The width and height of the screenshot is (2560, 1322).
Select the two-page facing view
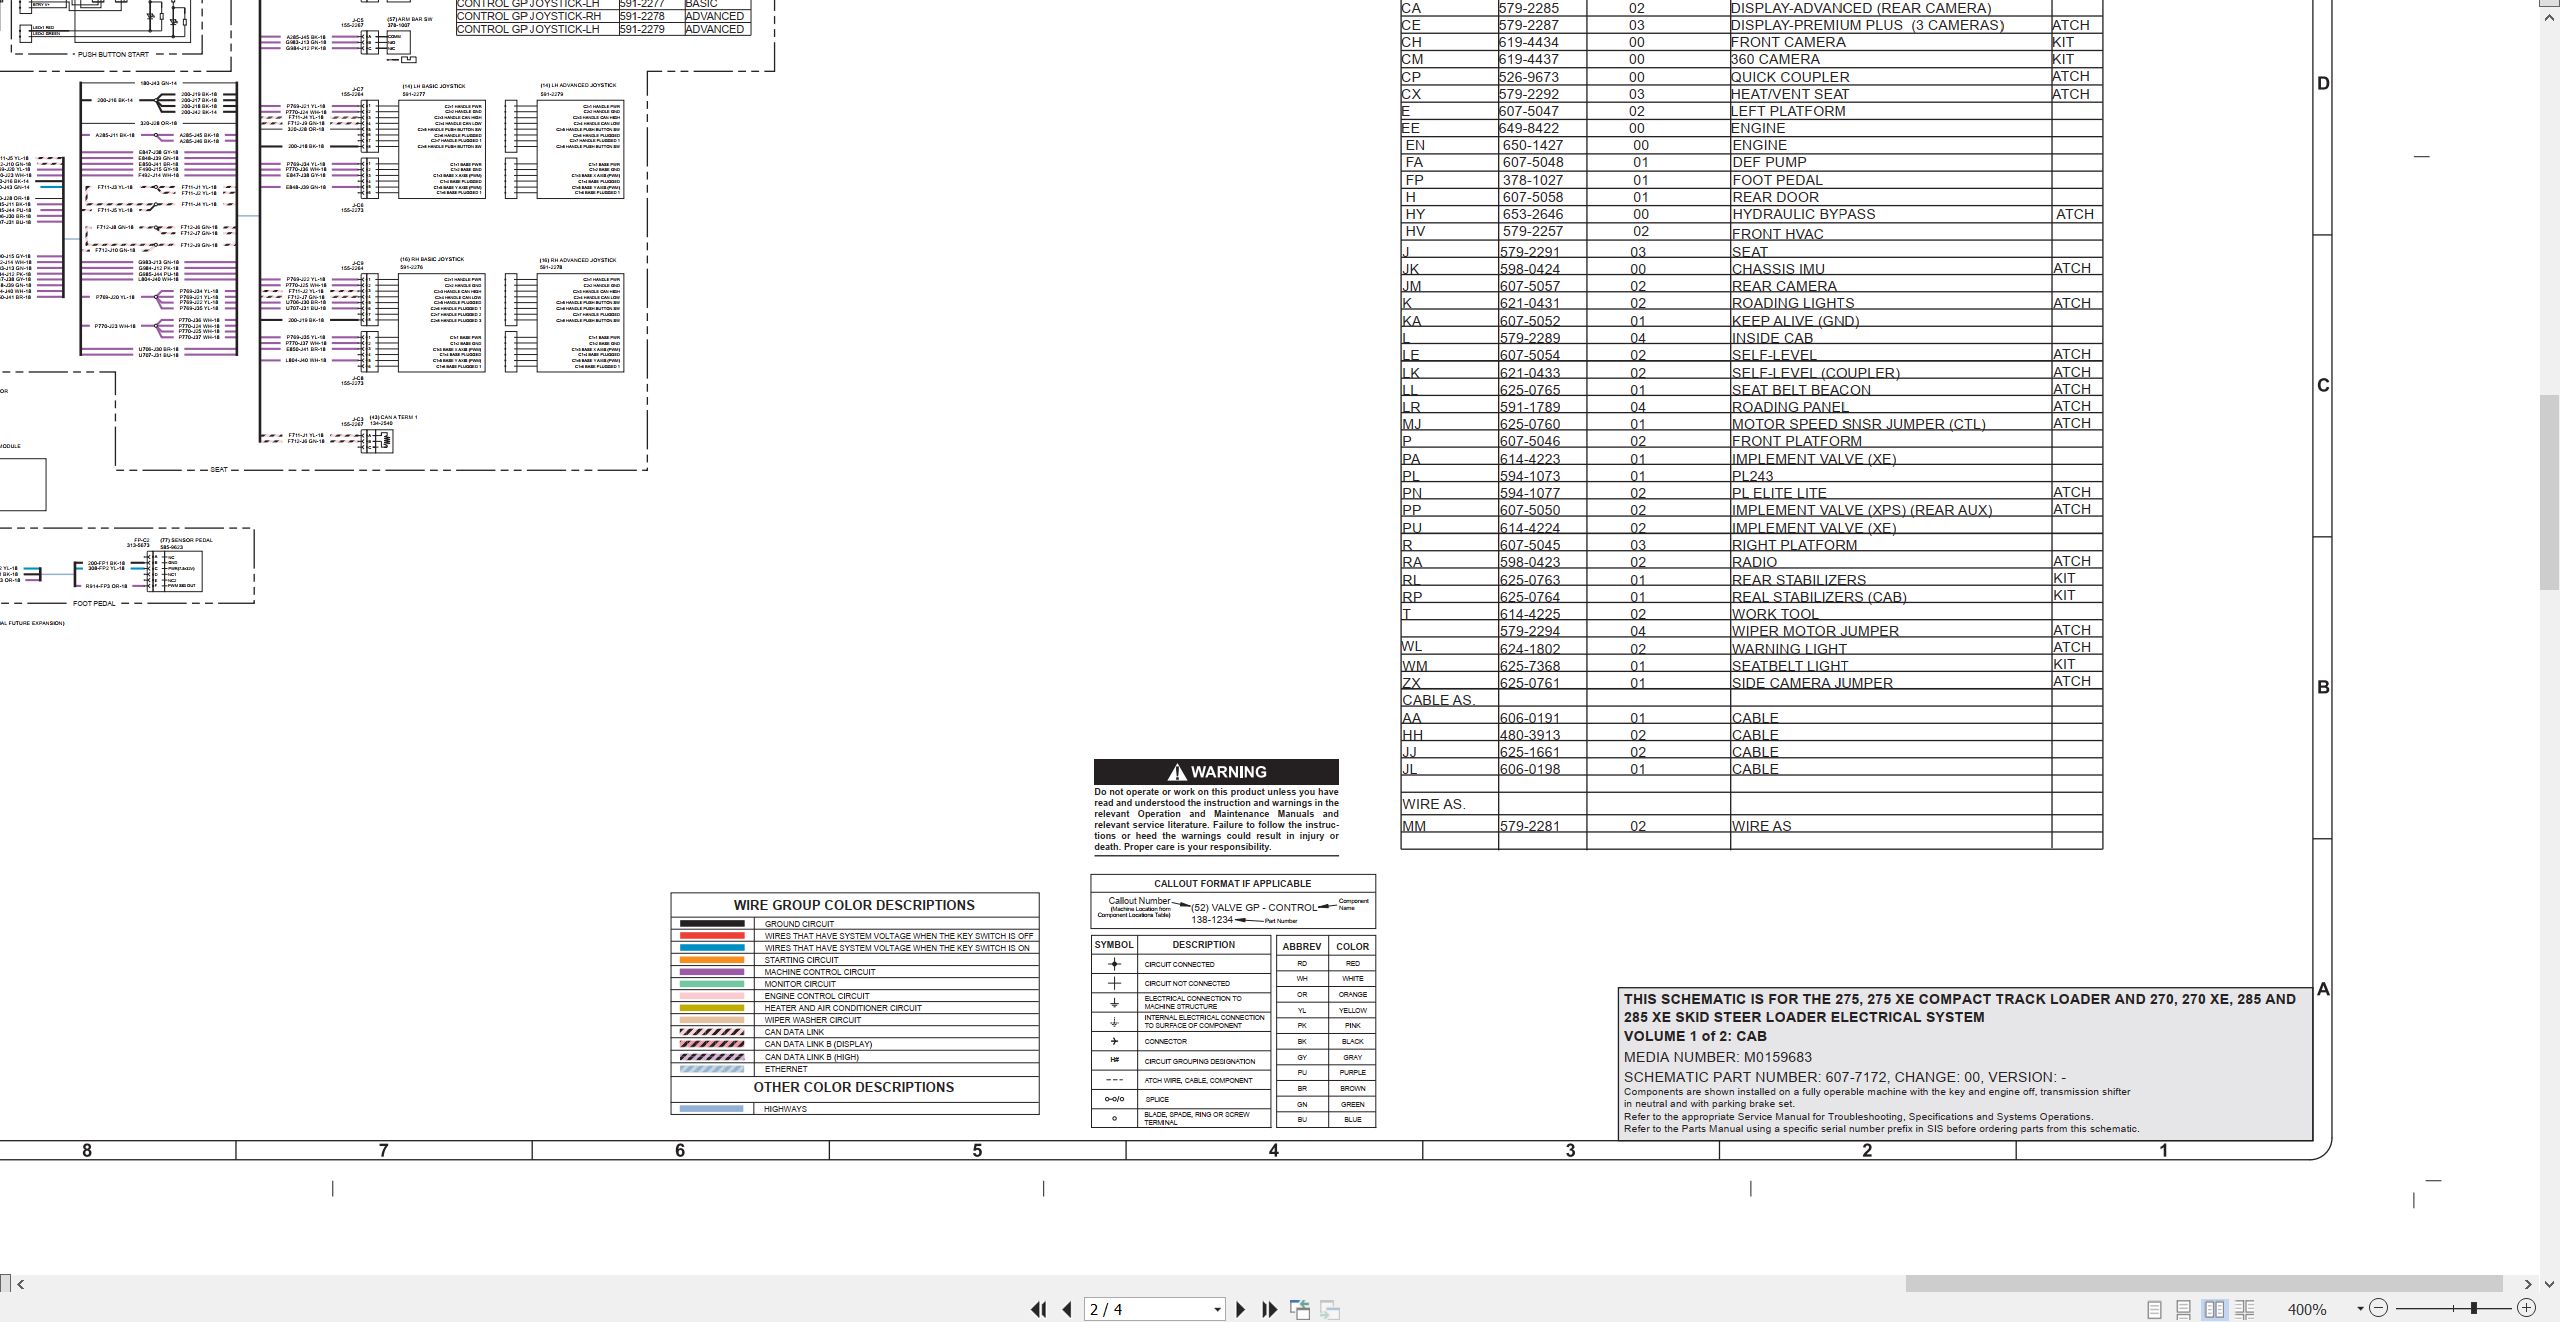[x=2214, y=1309]
